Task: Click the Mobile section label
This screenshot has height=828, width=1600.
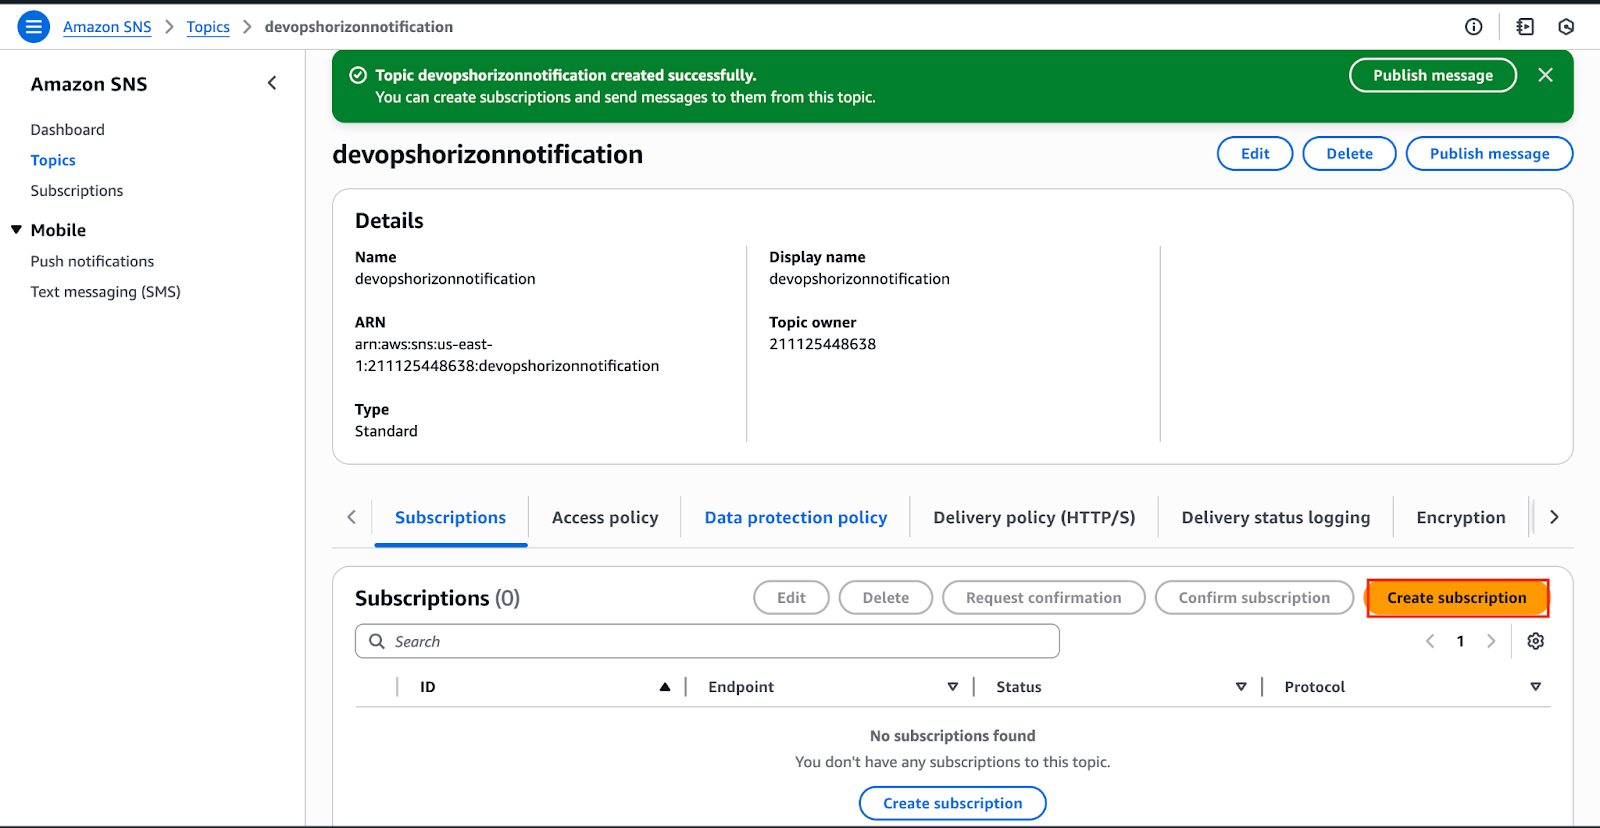Action: tap(58, 230)
